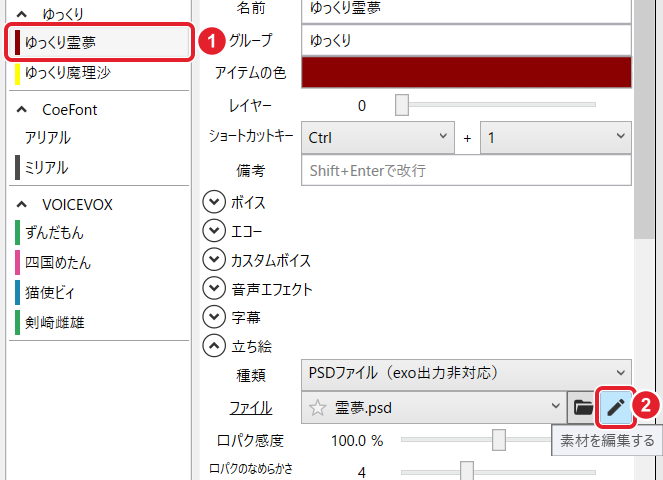The width and height of the screenshot is (663, 480).
Task: Collapse the CoeFont group
Action: coord(22,110)
